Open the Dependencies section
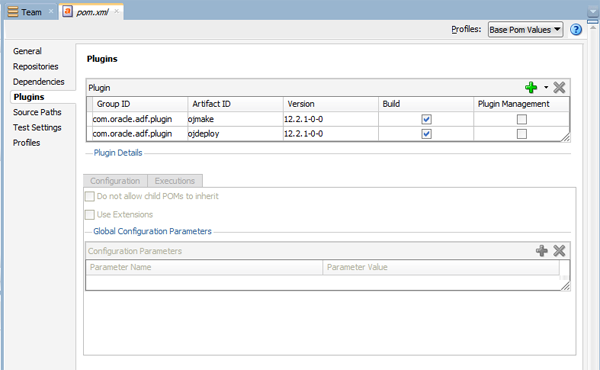 39,81
